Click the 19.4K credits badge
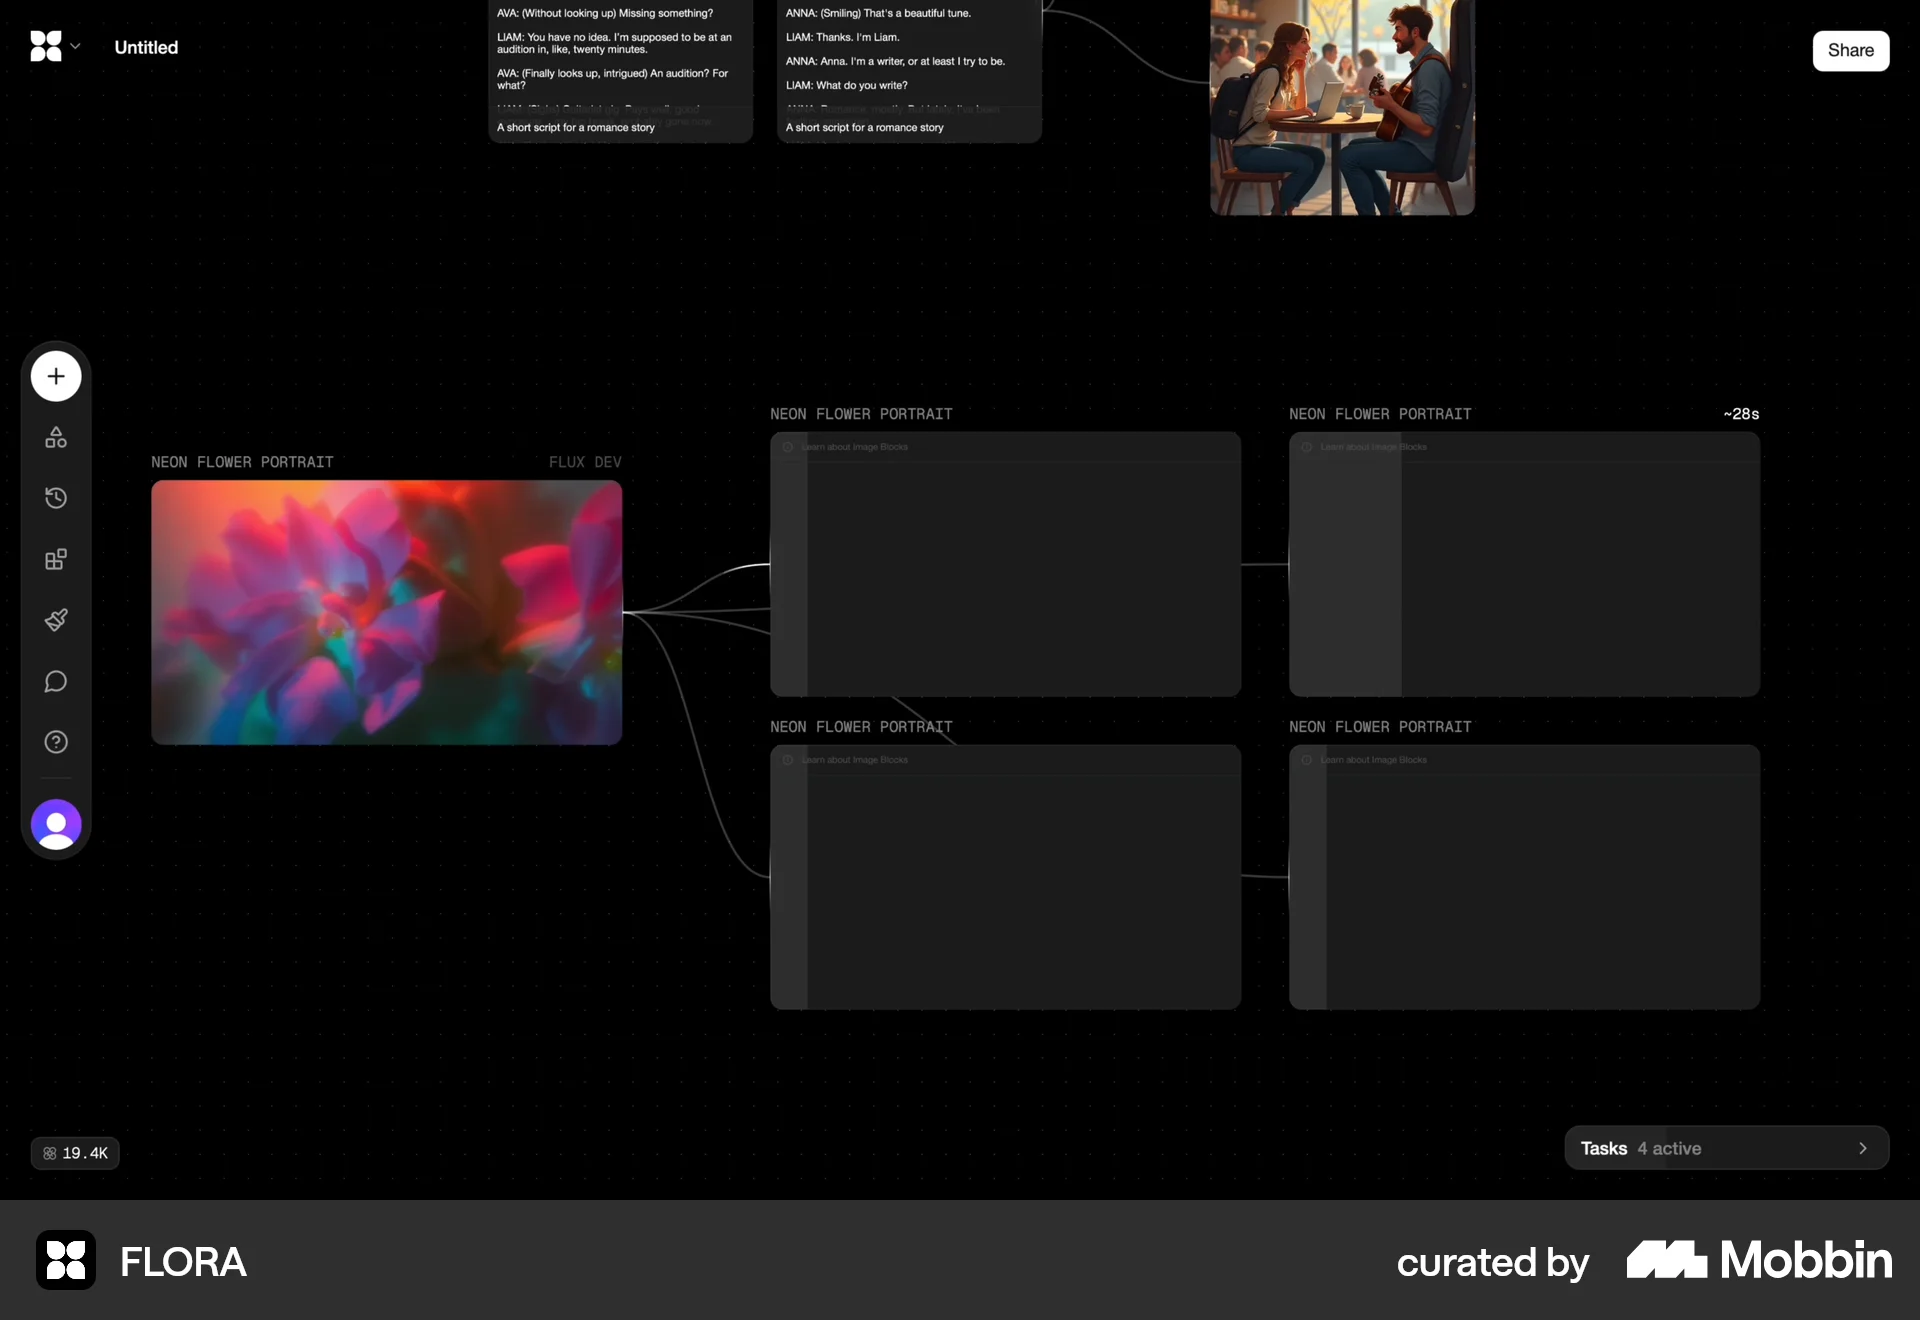The width and height of the screenshot is (1920, 1320). pos(74,1152)
